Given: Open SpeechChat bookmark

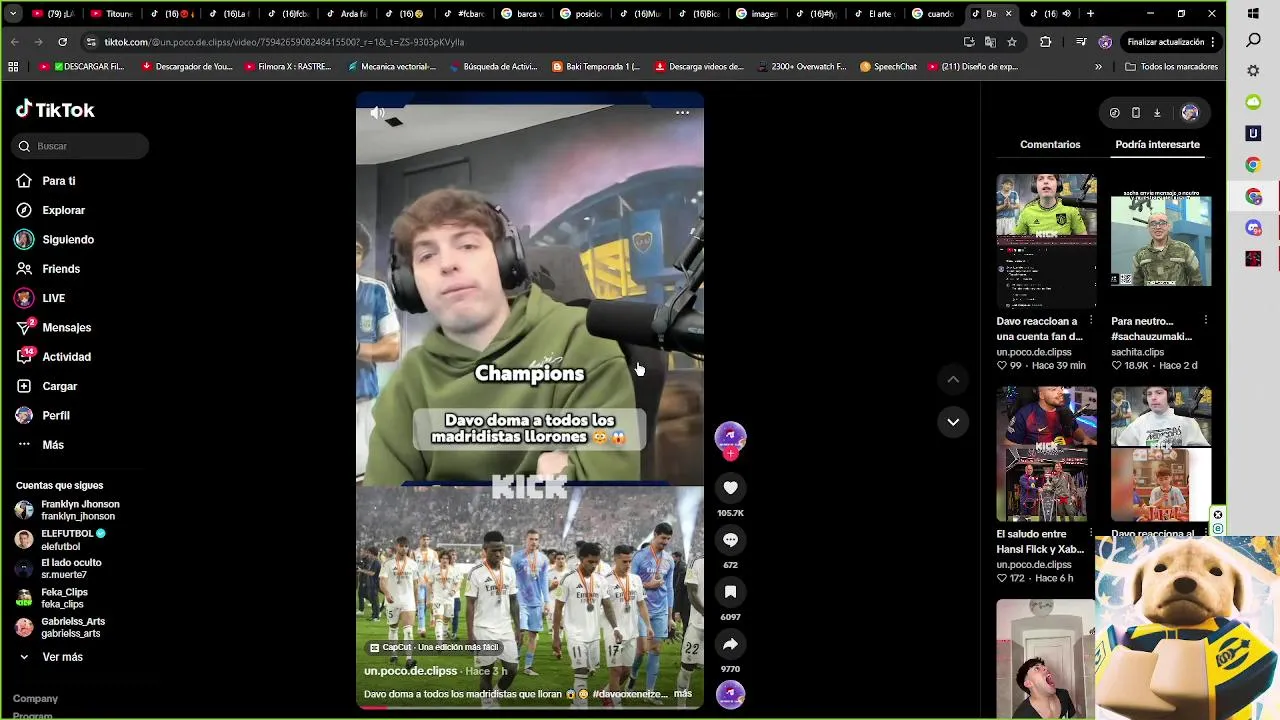Looking at the screenshot, I should 888,67.
